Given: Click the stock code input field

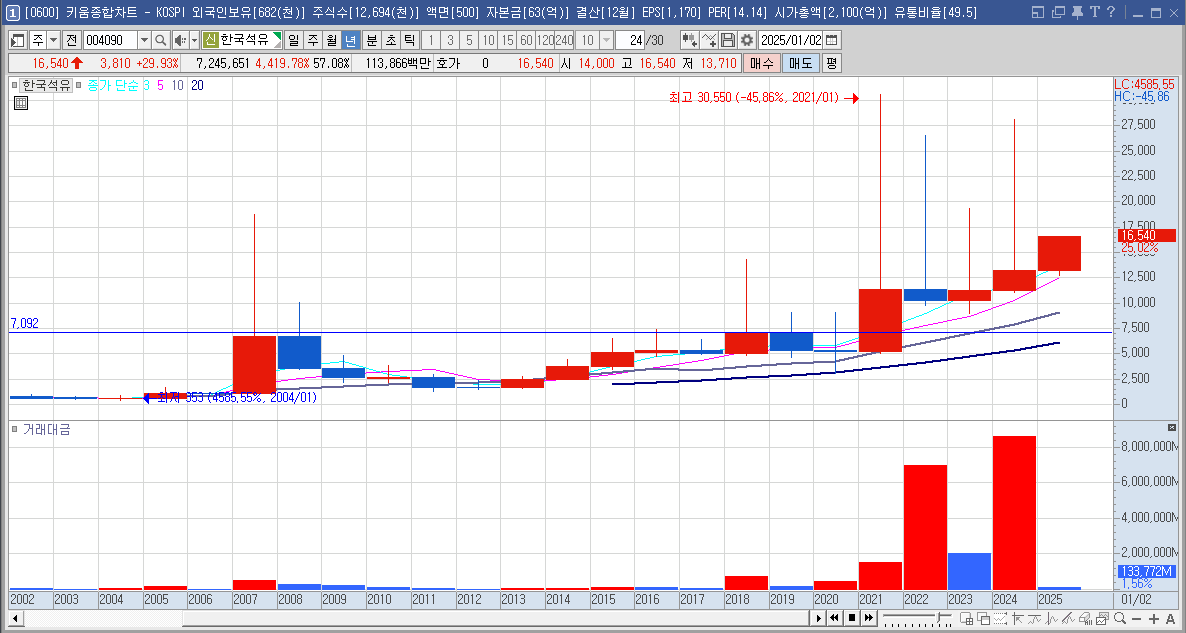Looking at the screenshot, I should pyautogui.click(x=110, y=40).
